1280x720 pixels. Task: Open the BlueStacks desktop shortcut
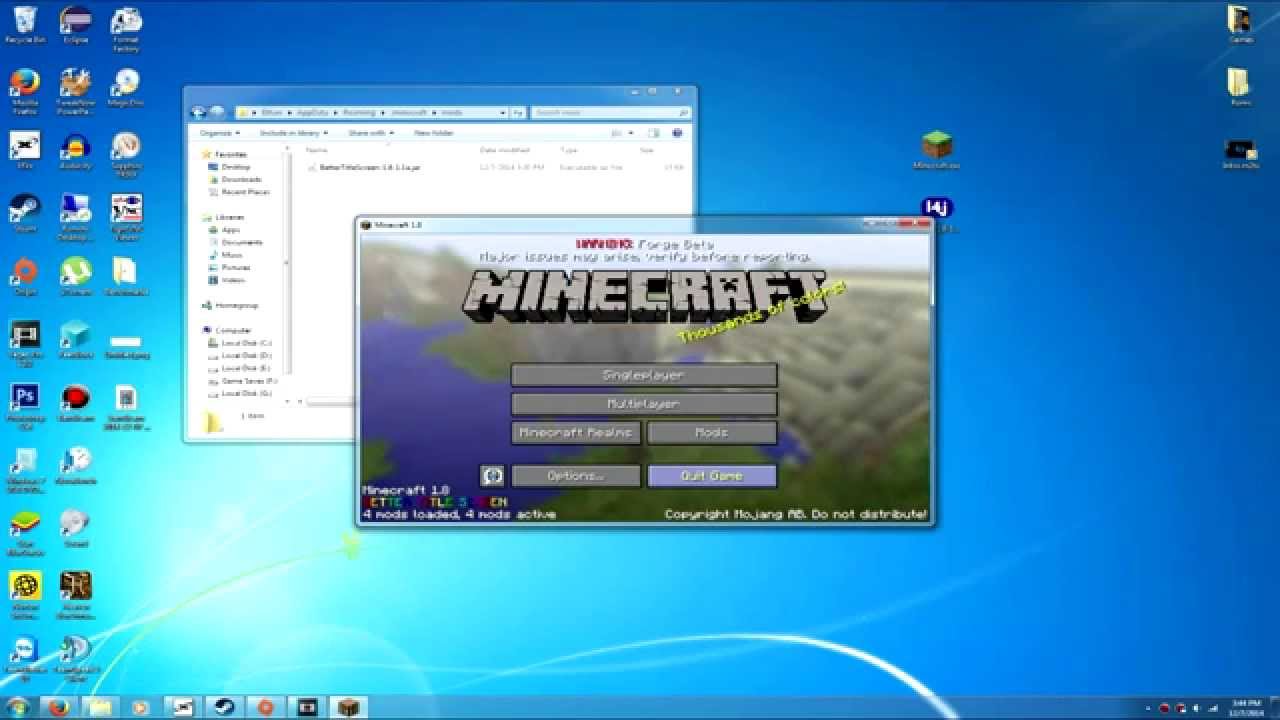[25, 532]
